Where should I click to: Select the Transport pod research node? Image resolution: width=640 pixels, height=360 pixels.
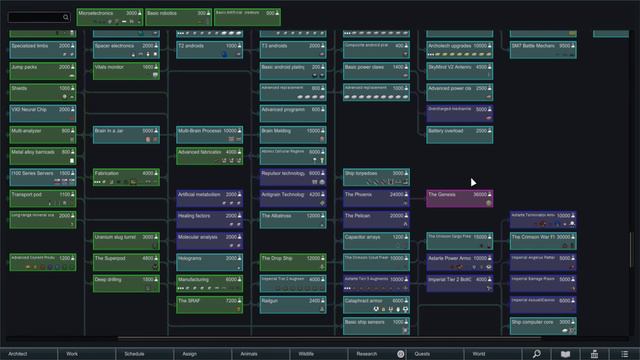(x=43, y=198)
